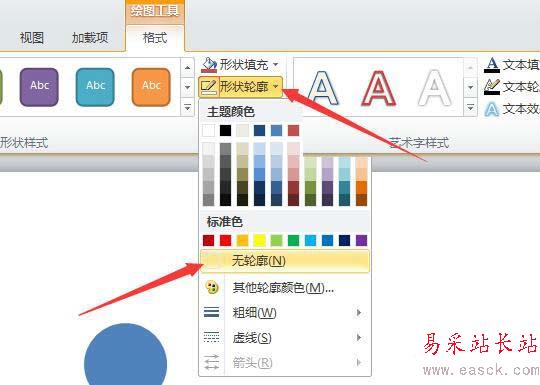This screenshot has width=540, height=385.
Task: Choose standard bright red swatch
Action: click(226, 240)
